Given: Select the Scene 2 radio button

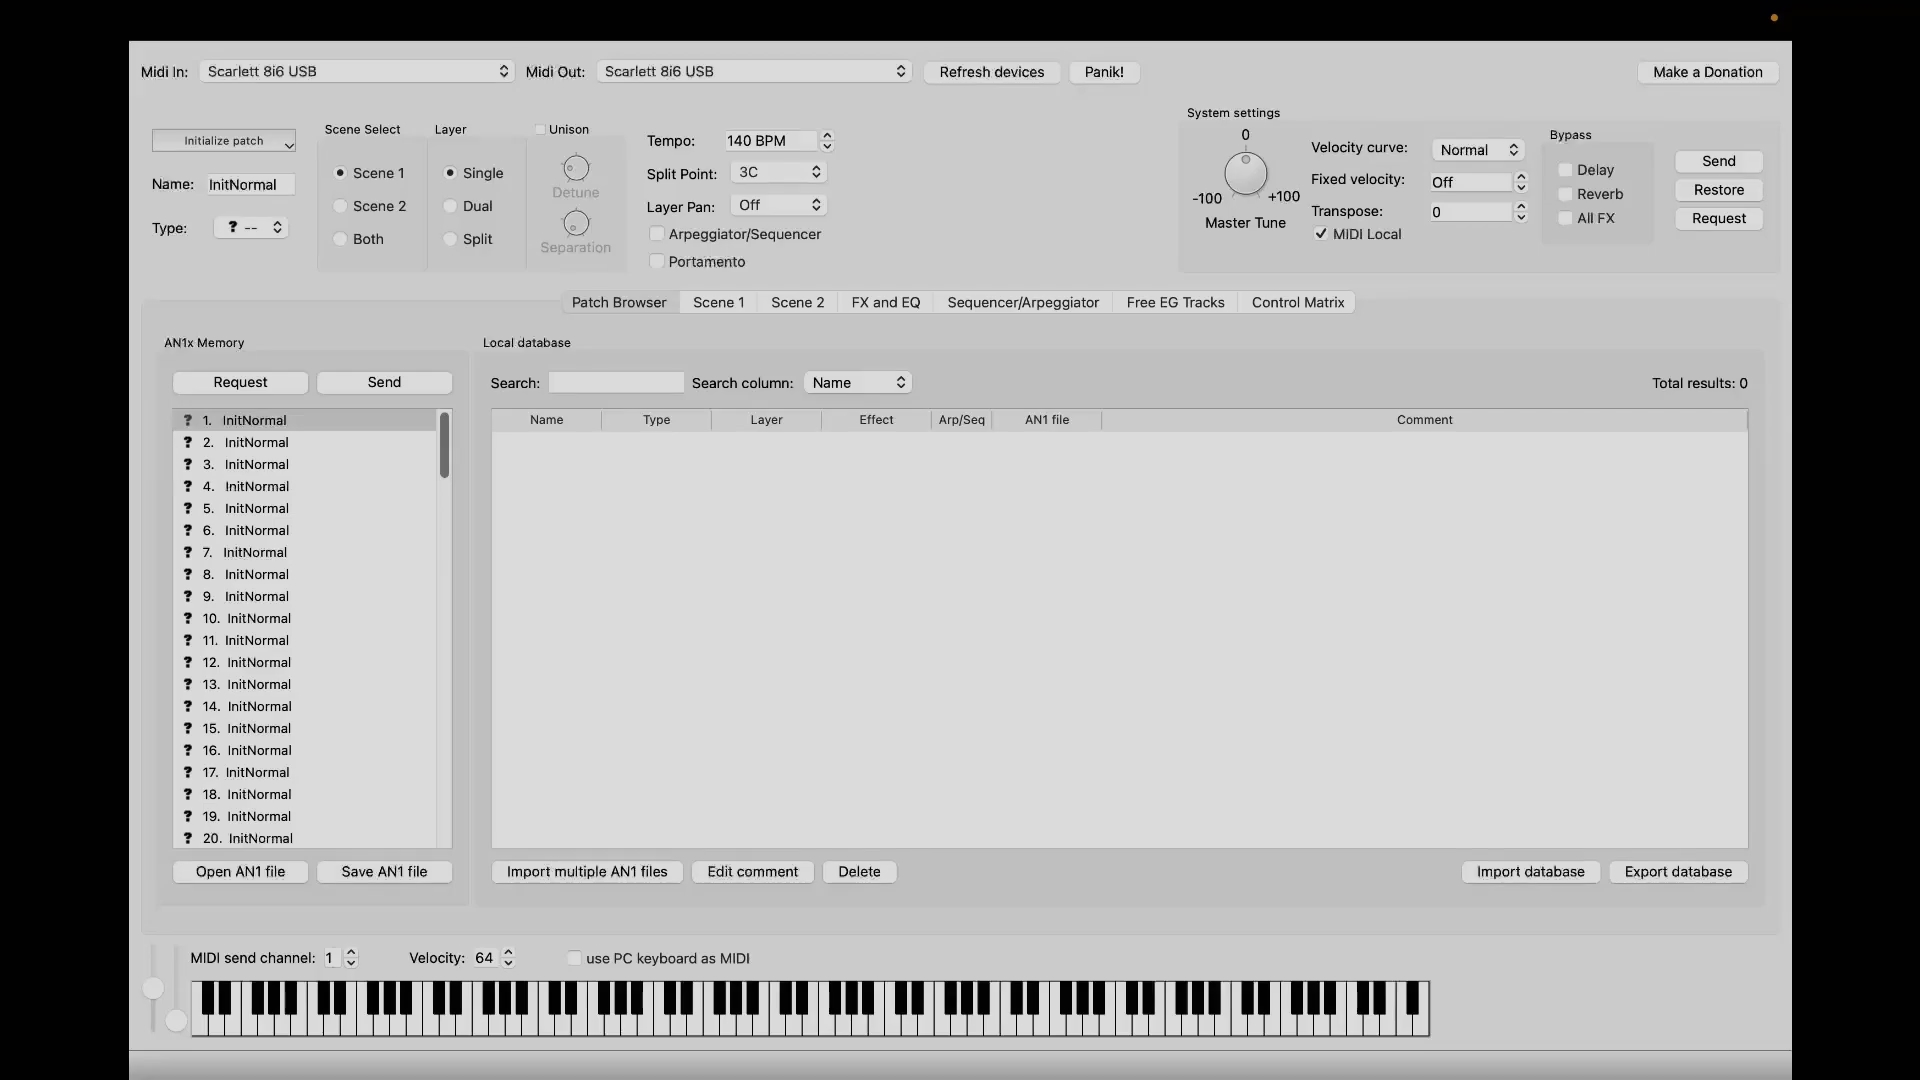Looking at the screenshot, I should 341,206.
